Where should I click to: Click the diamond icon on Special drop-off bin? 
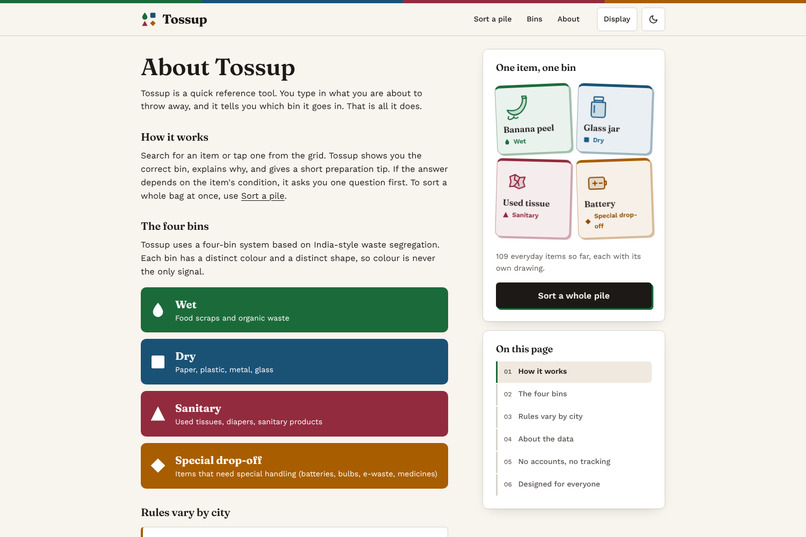(x=158, y=466)
